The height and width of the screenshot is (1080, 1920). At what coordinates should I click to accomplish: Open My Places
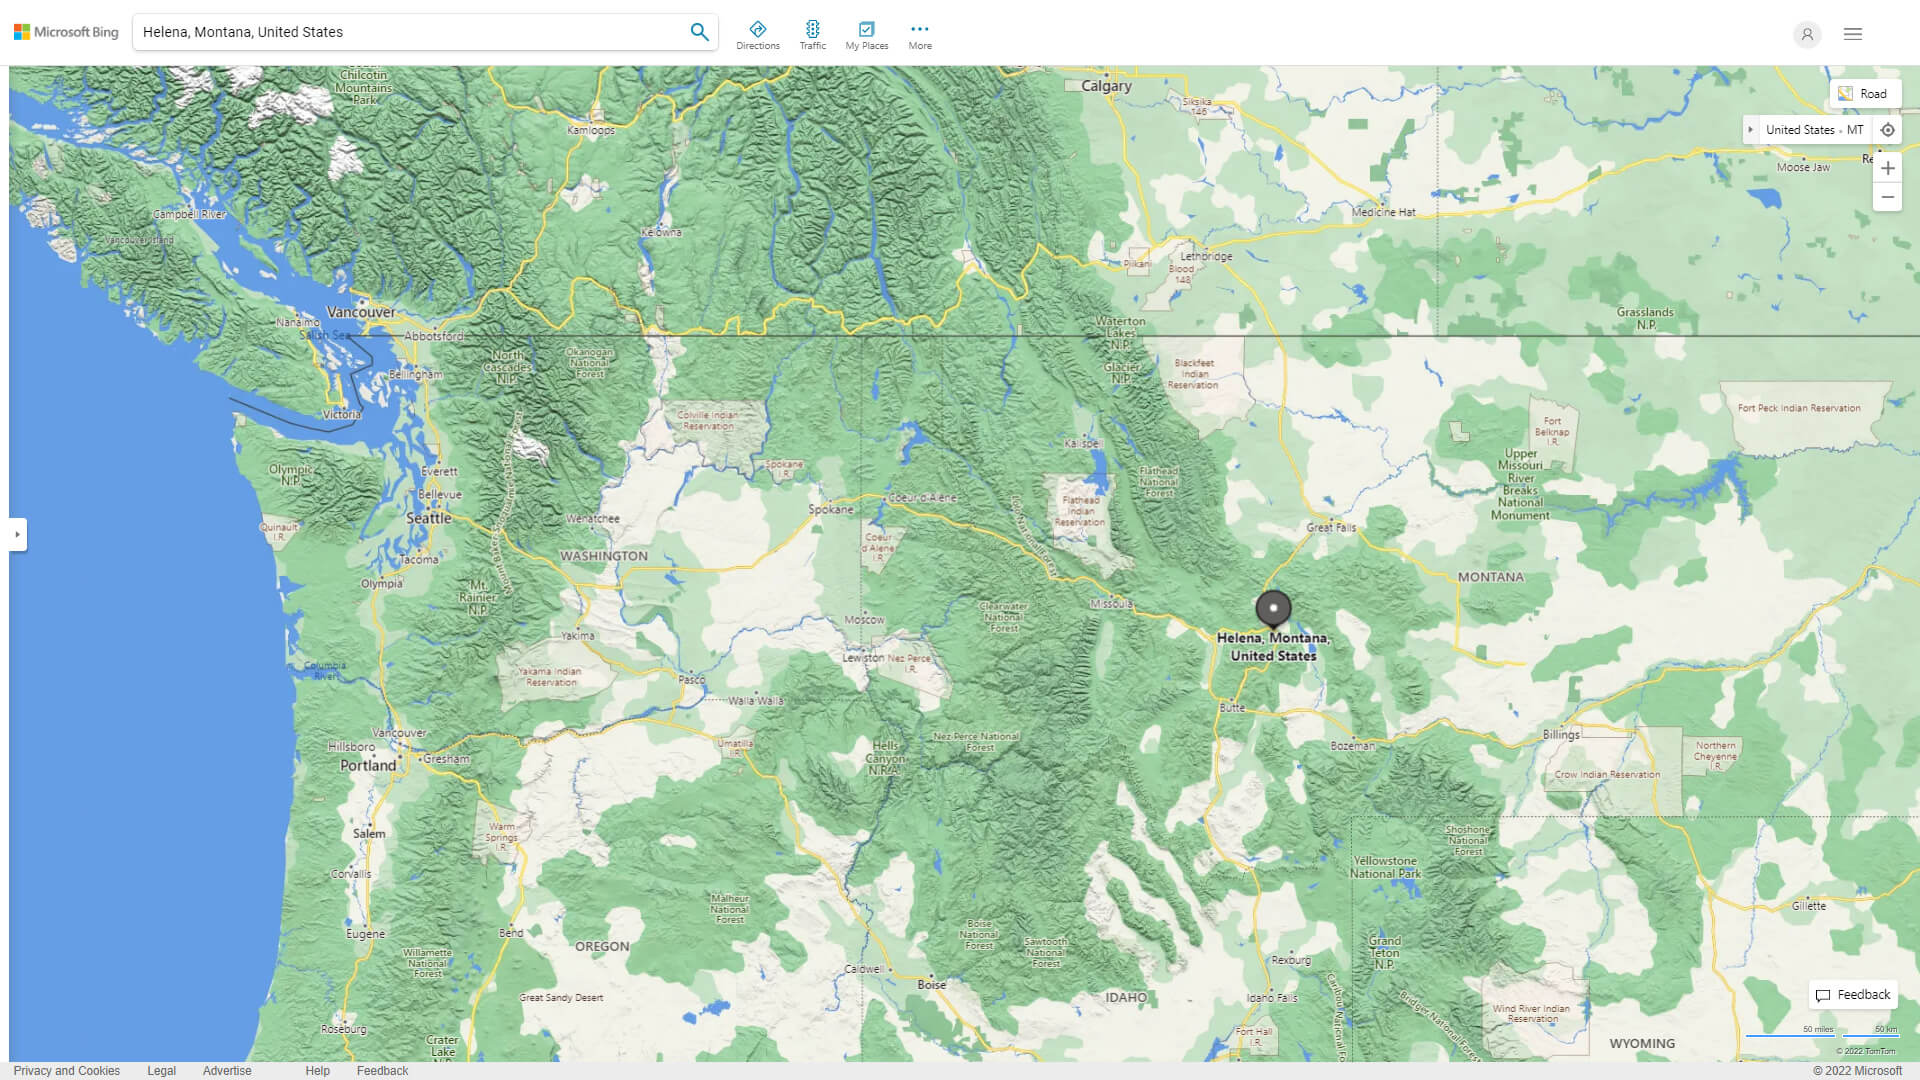tap(866, 35)
